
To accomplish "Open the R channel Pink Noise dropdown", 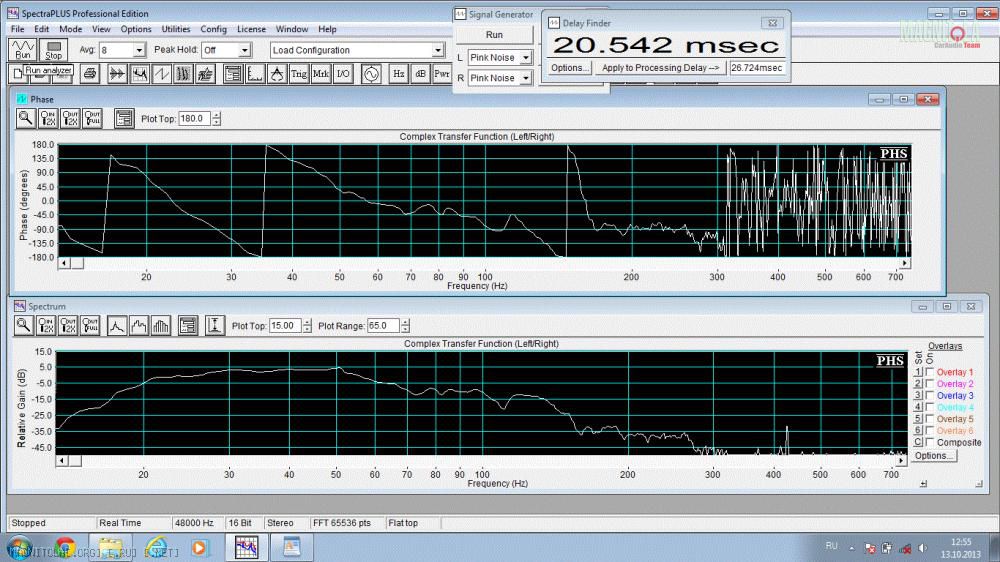I will point(526,78).
